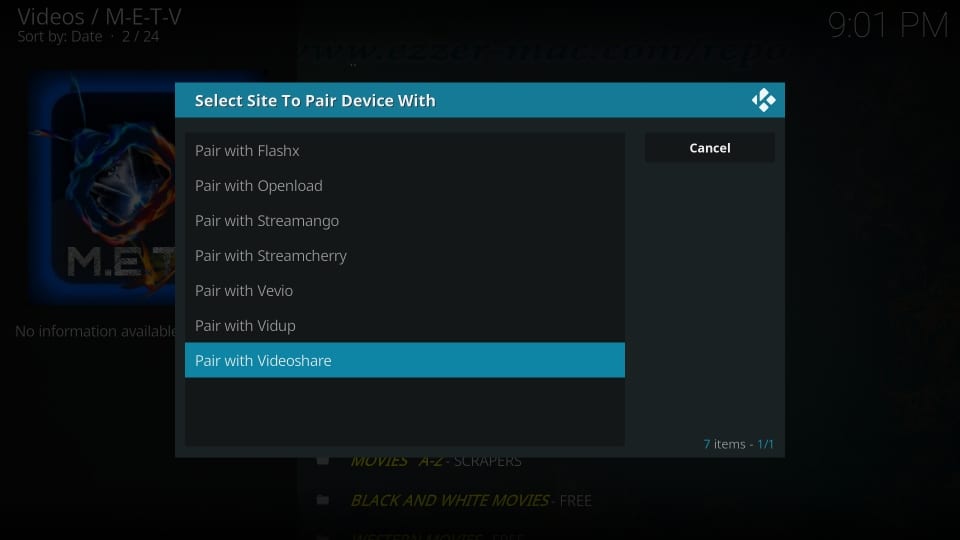Open BLACK AND WHITE MOVIES folder icon
Viewport: 960px width, 540px height.
323,500
